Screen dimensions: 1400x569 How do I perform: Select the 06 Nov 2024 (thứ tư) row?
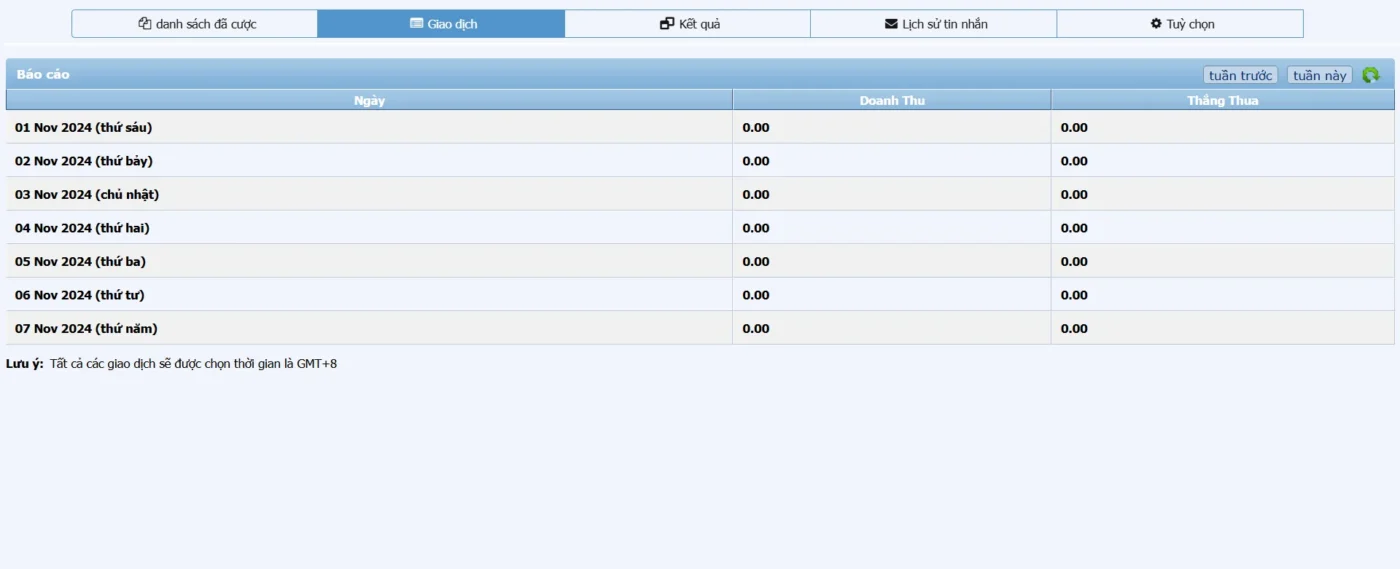point(80,295)
